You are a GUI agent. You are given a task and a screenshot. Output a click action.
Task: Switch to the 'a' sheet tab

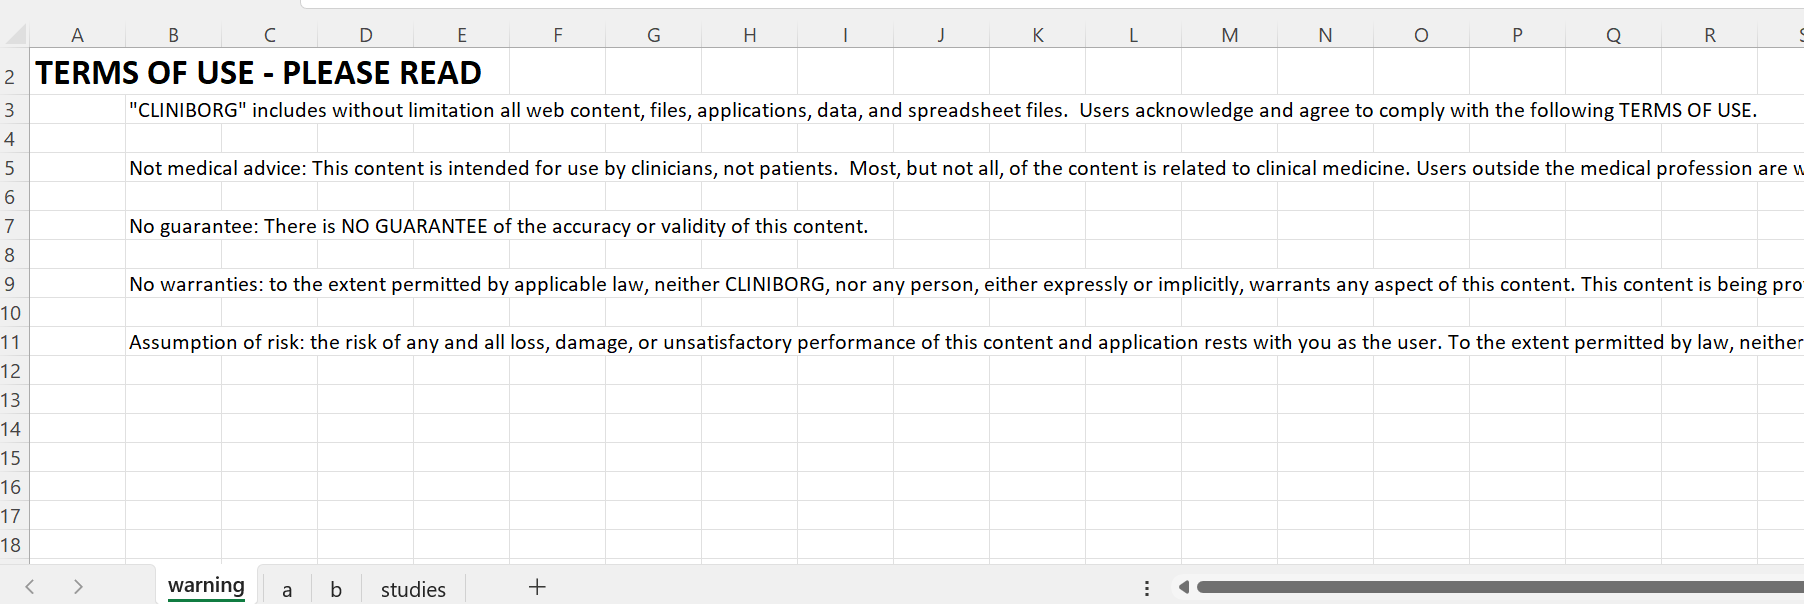tap(287, 589)
